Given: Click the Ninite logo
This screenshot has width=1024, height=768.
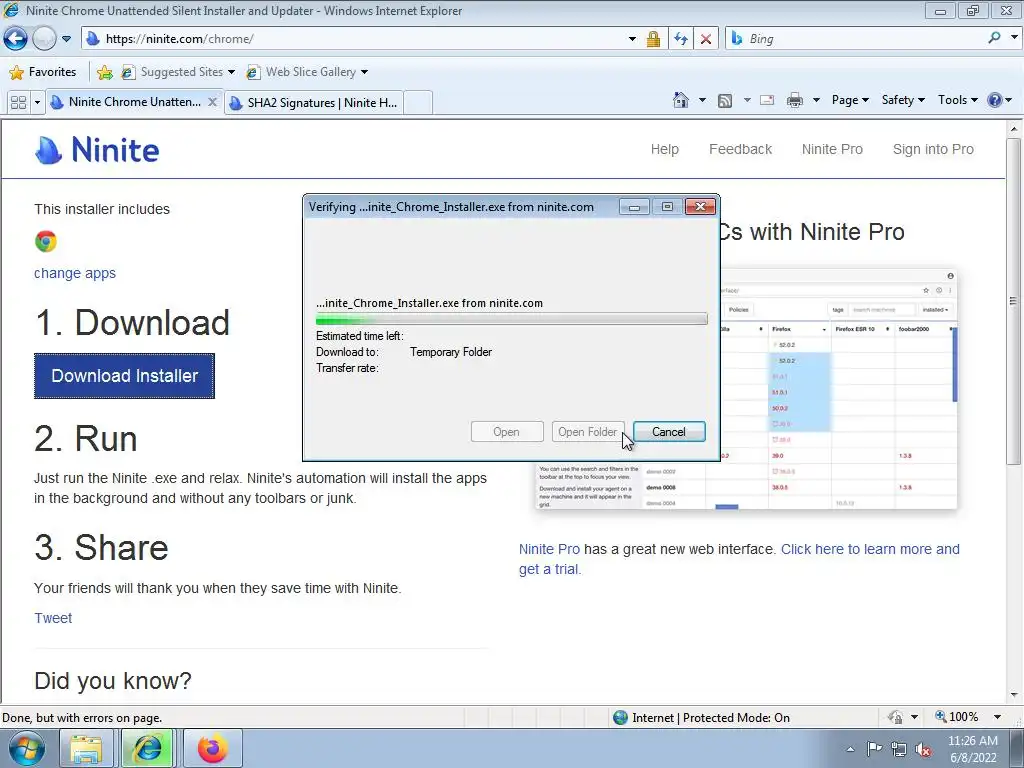Looking at the screenshot, I should click(x=97, y=150).
